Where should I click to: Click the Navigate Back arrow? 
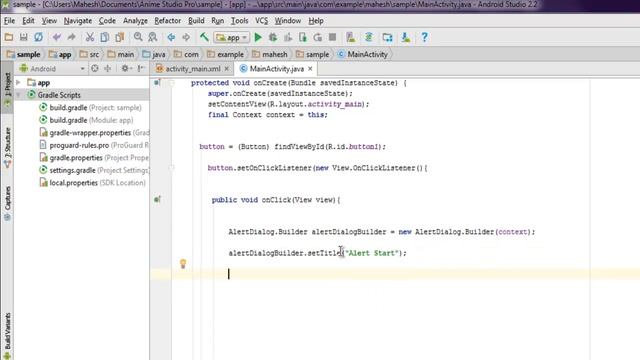point(171,38)
